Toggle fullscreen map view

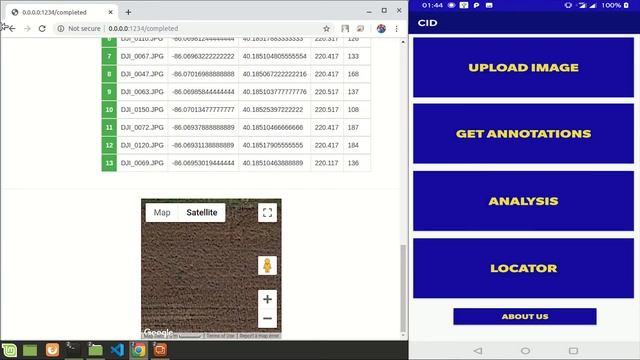click(x=267, y=213)
